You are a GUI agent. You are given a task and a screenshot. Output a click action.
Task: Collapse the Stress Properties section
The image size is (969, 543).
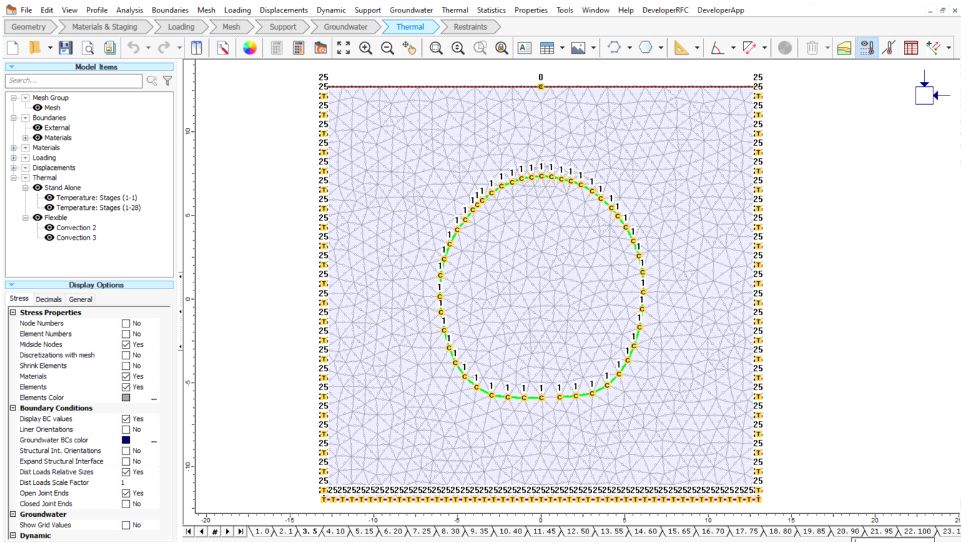click(x=13, y=313)
